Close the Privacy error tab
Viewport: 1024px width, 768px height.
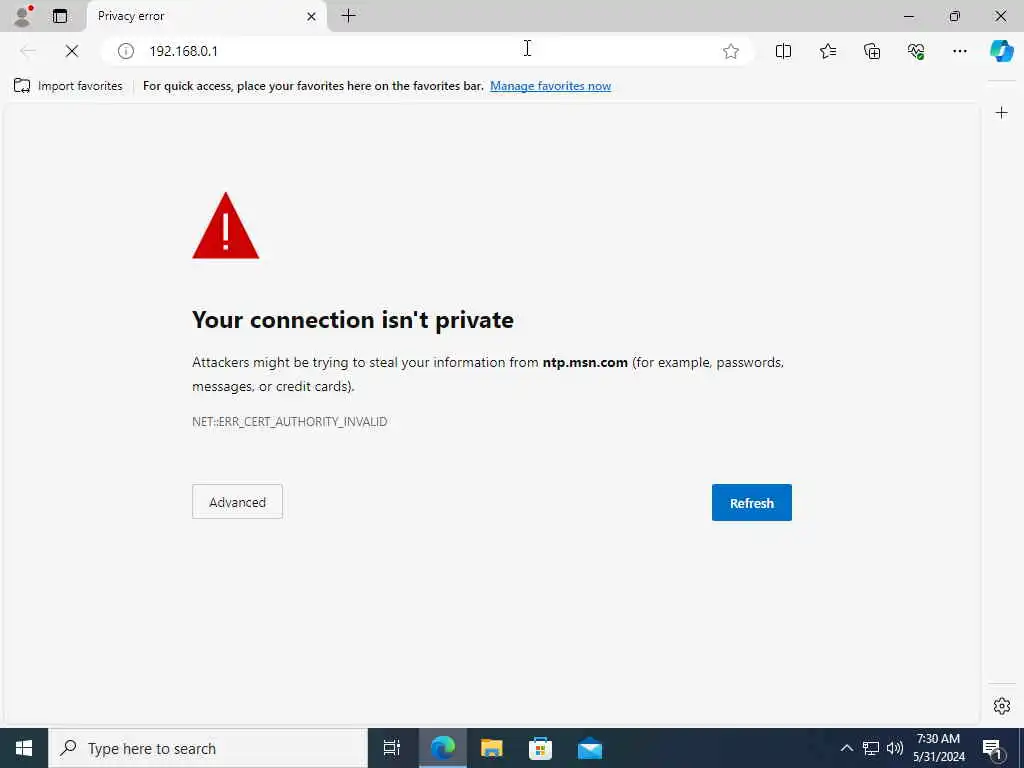tap(312, 16)
